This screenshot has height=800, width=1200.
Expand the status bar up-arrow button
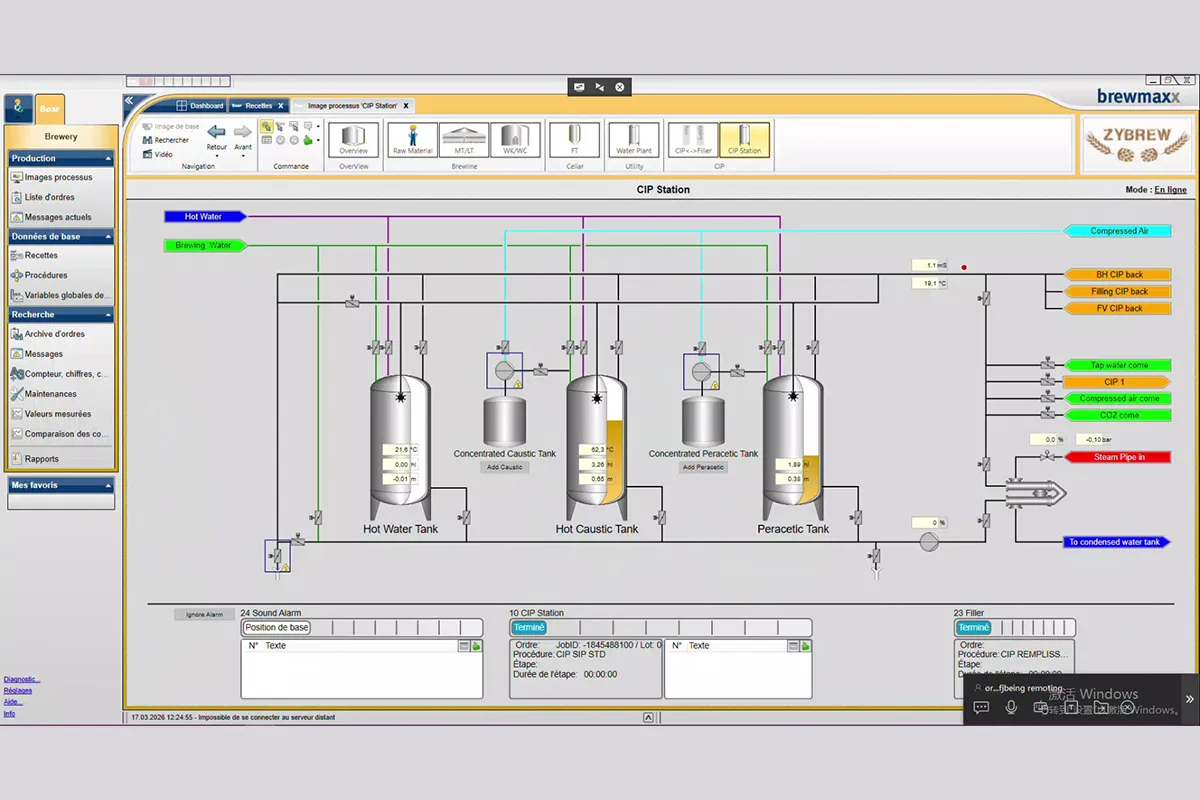[648, 717]
